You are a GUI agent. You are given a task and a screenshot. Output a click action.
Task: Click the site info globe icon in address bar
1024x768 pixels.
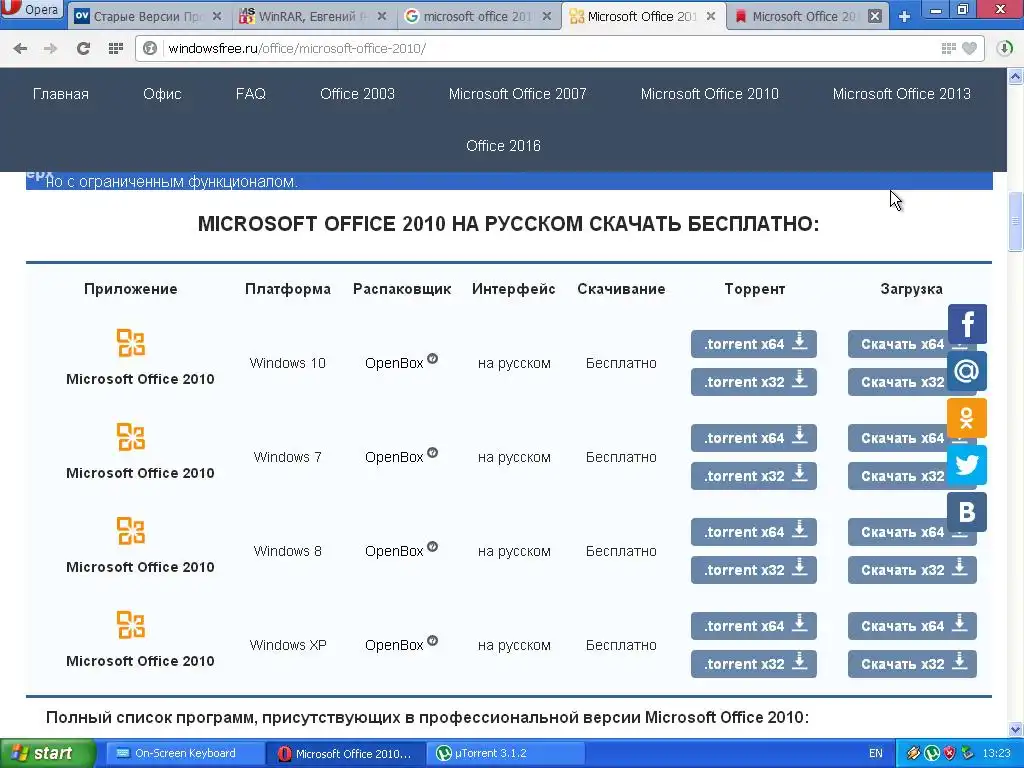150,48
